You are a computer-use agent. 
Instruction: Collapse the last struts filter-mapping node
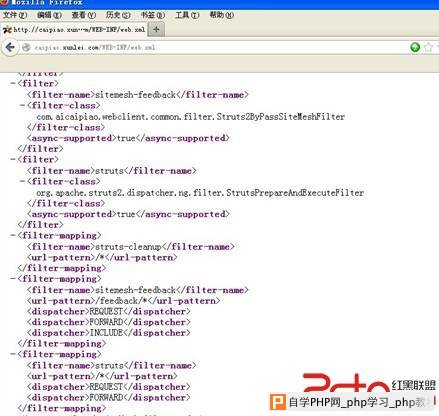[x=13, y=354]
